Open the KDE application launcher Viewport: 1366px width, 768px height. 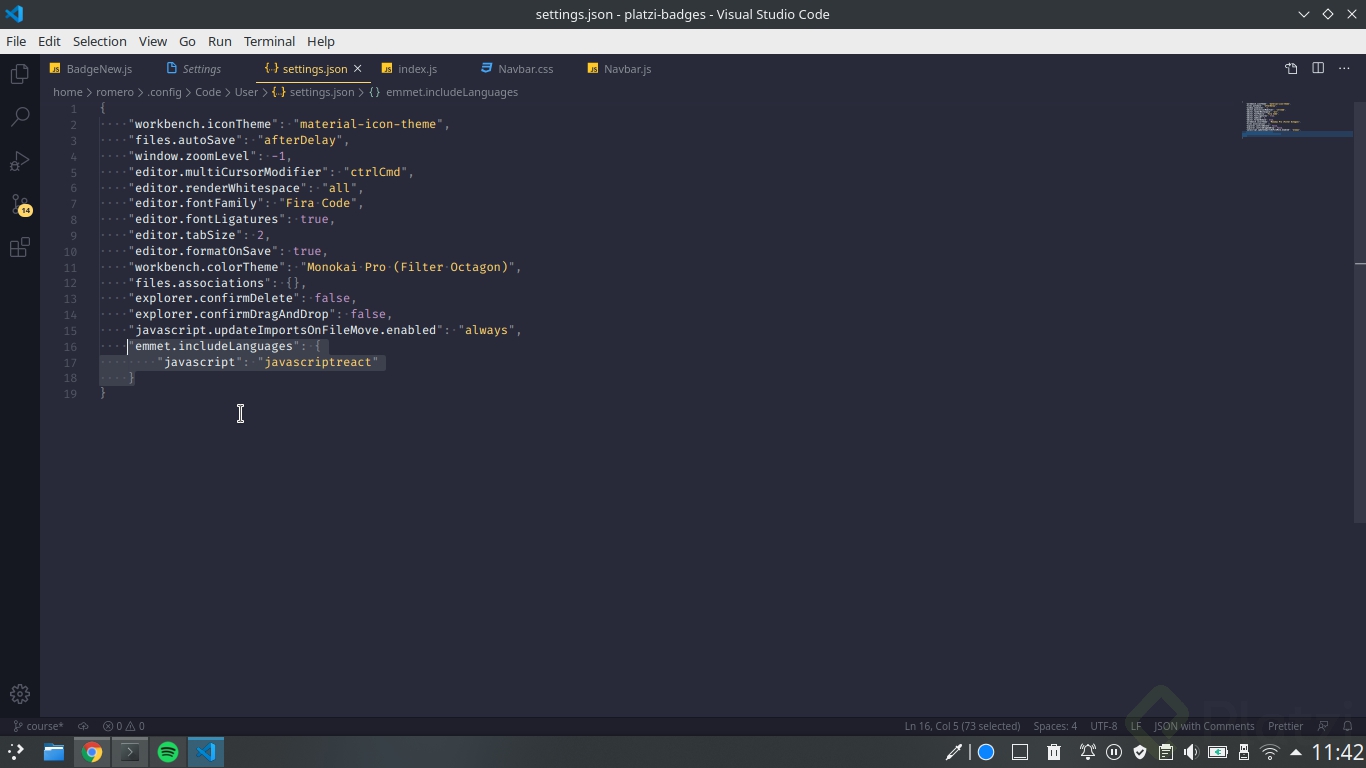[16, 752]
